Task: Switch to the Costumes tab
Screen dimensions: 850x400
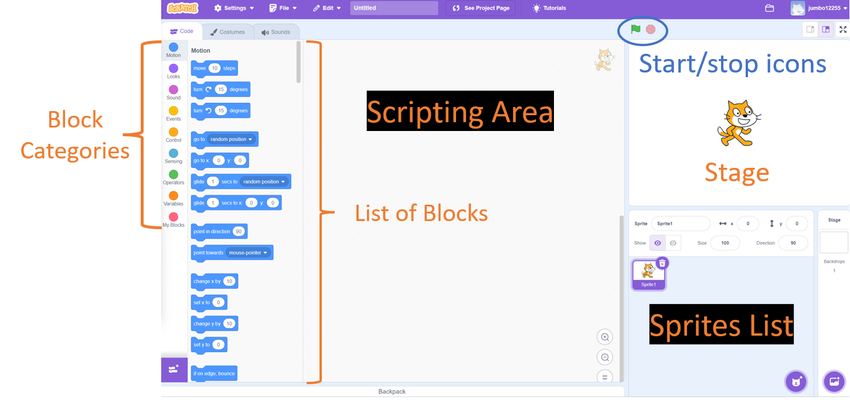Action: click(228, 32)
